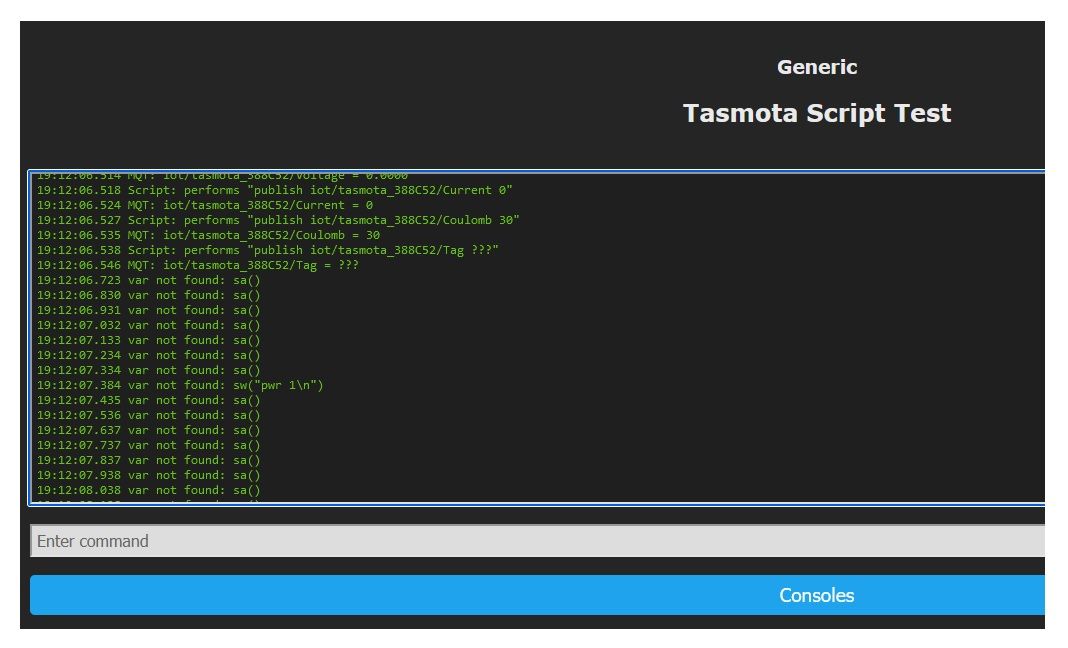The width and height of the screenshot is (1068, 648).
Task: Click log entry 19:12:07.536 var not found
Action: click(x=148, y=415)
